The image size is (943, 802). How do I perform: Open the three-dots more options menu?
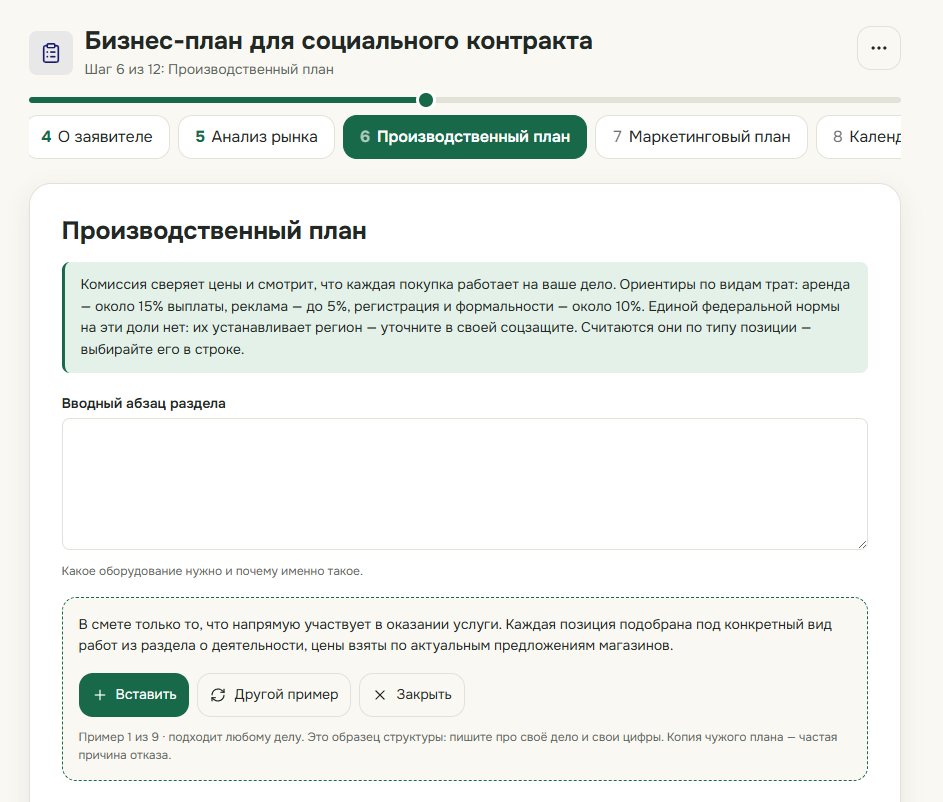click(879, 48)
